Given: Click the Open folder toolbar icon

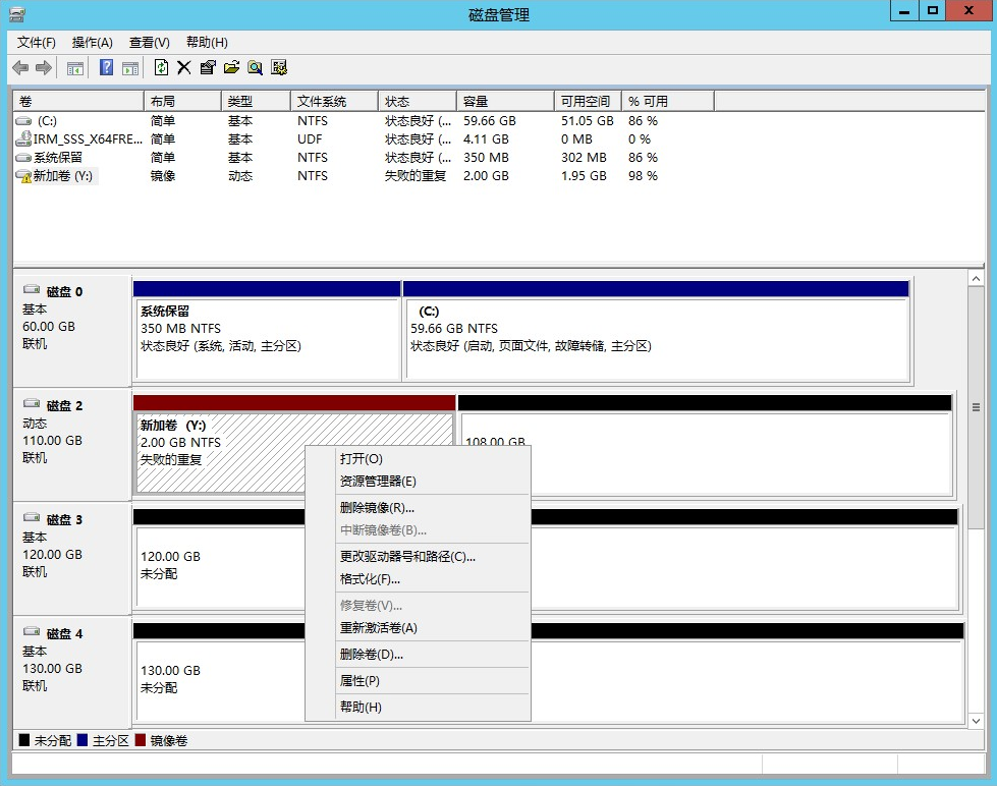Looking at the screenshot, I should (x=231, y=67).
